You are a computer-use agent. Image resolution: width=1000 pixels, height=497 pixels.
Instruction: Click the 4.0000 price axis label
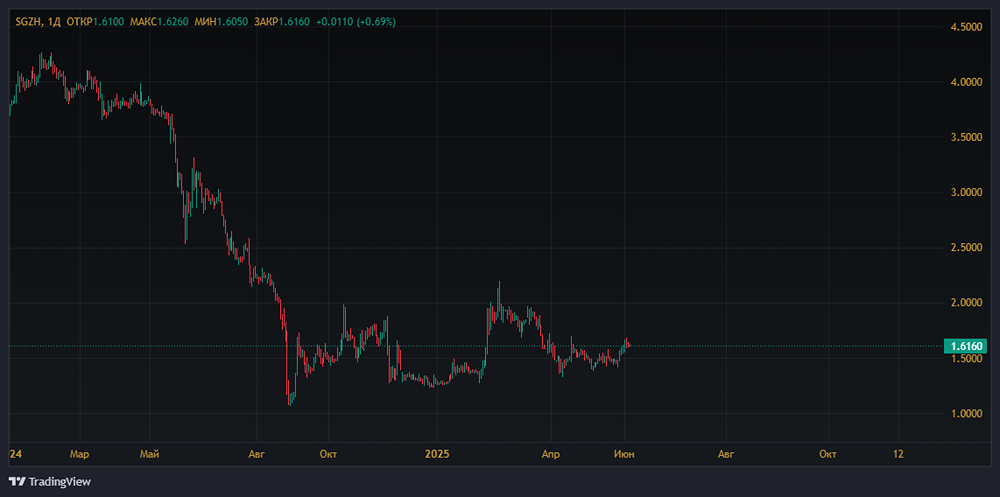pyautogui.click(x=966, y=82)
